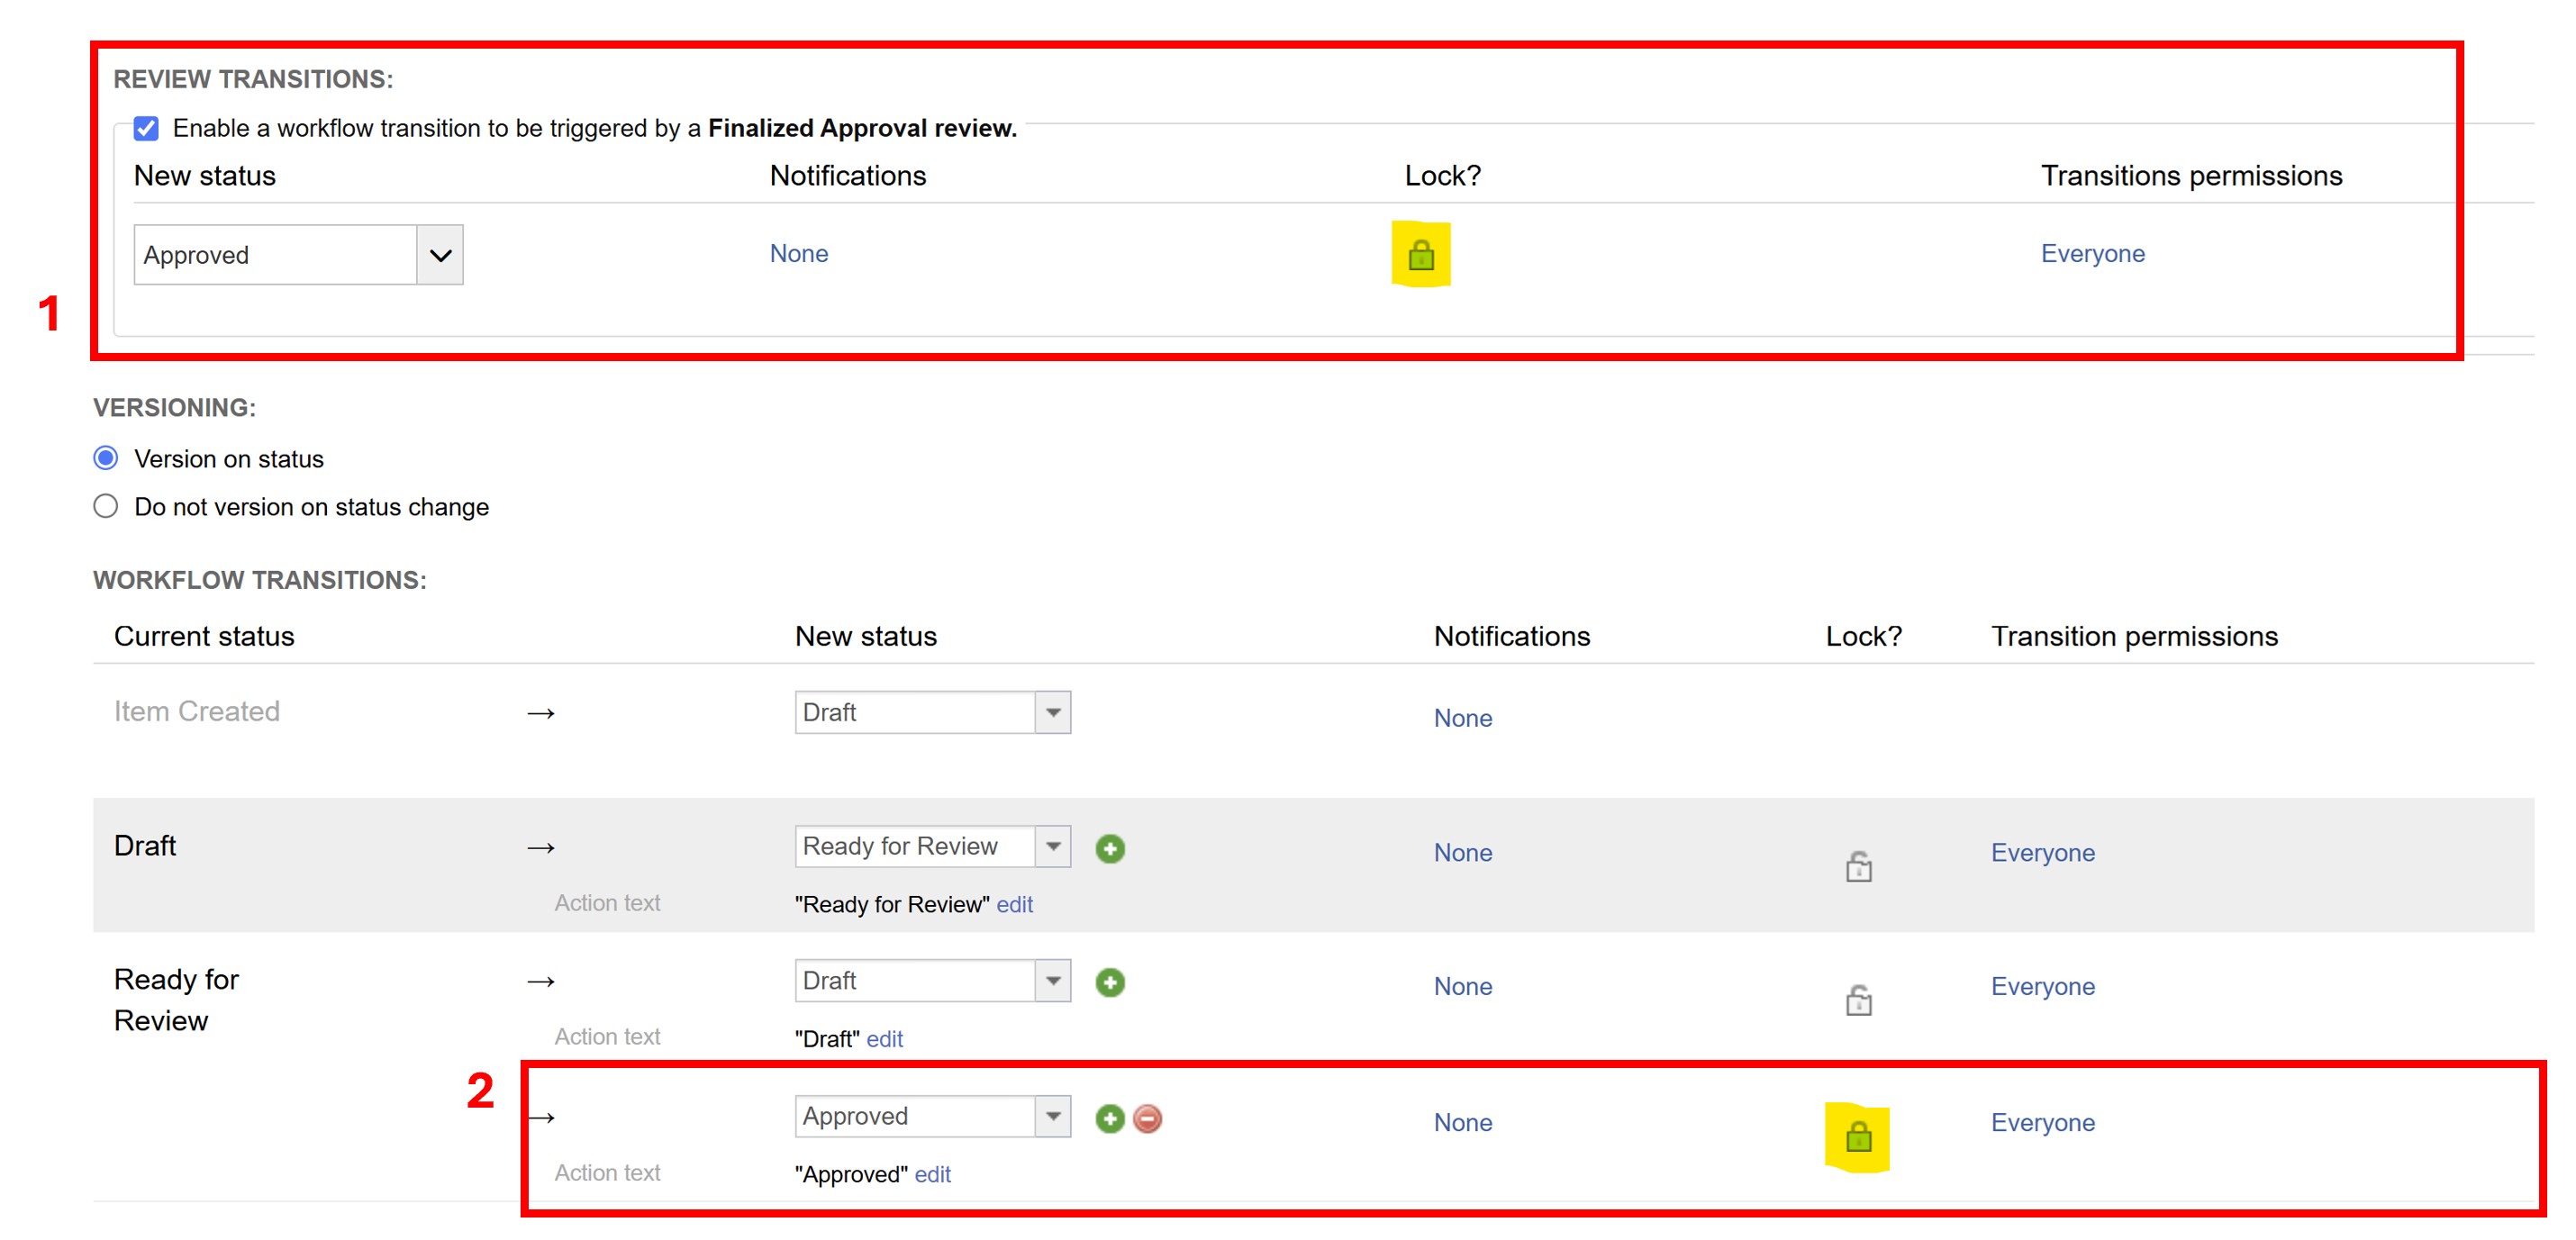The image size is (2576, 1240).
Task: Click the edit link beside "Draft" action text
Action: coord(884,1039)
